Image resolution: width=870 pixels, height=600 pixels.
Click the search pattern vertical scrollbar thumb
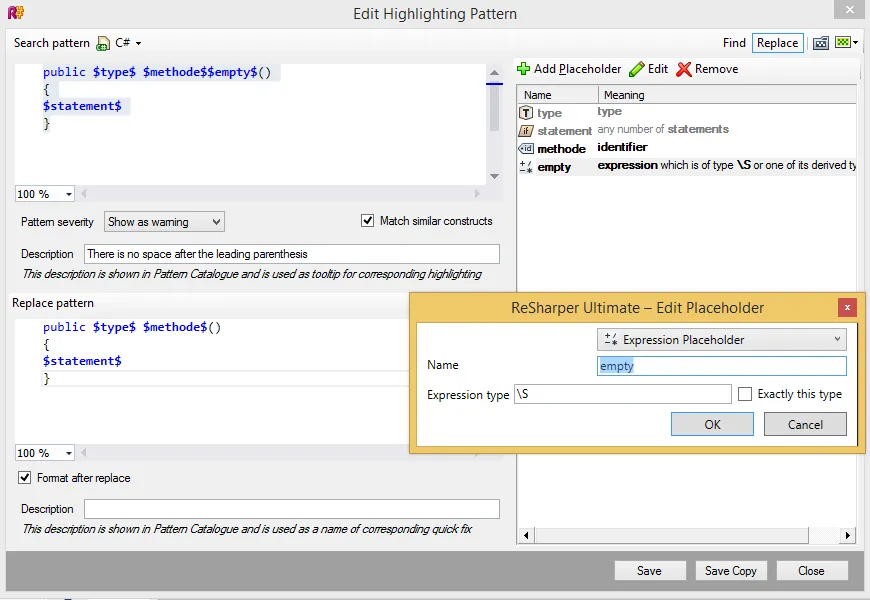point(494,108)
